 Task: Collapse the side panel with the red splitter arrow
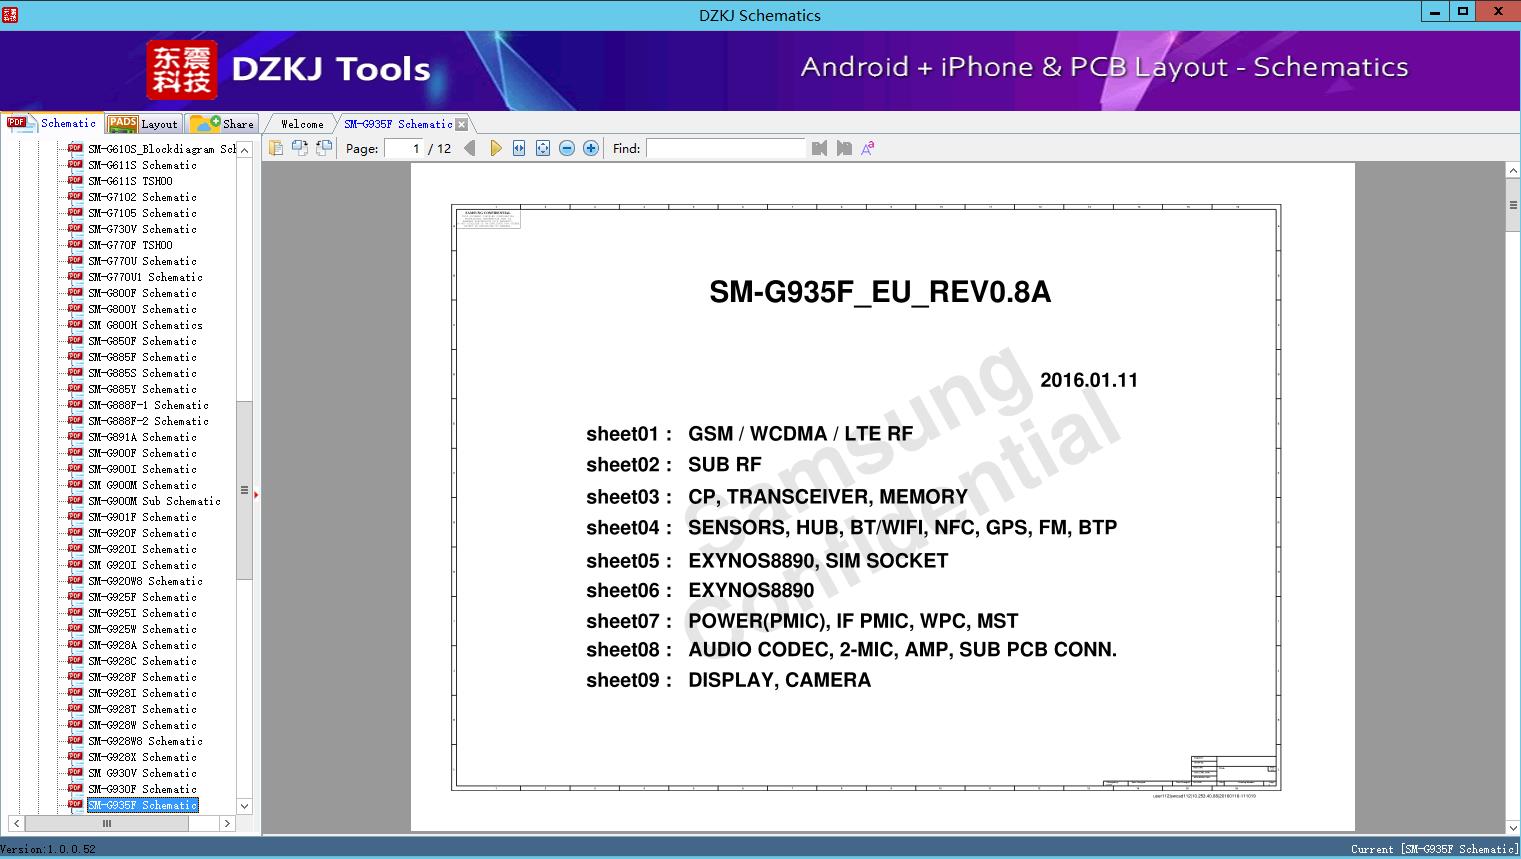256,494
